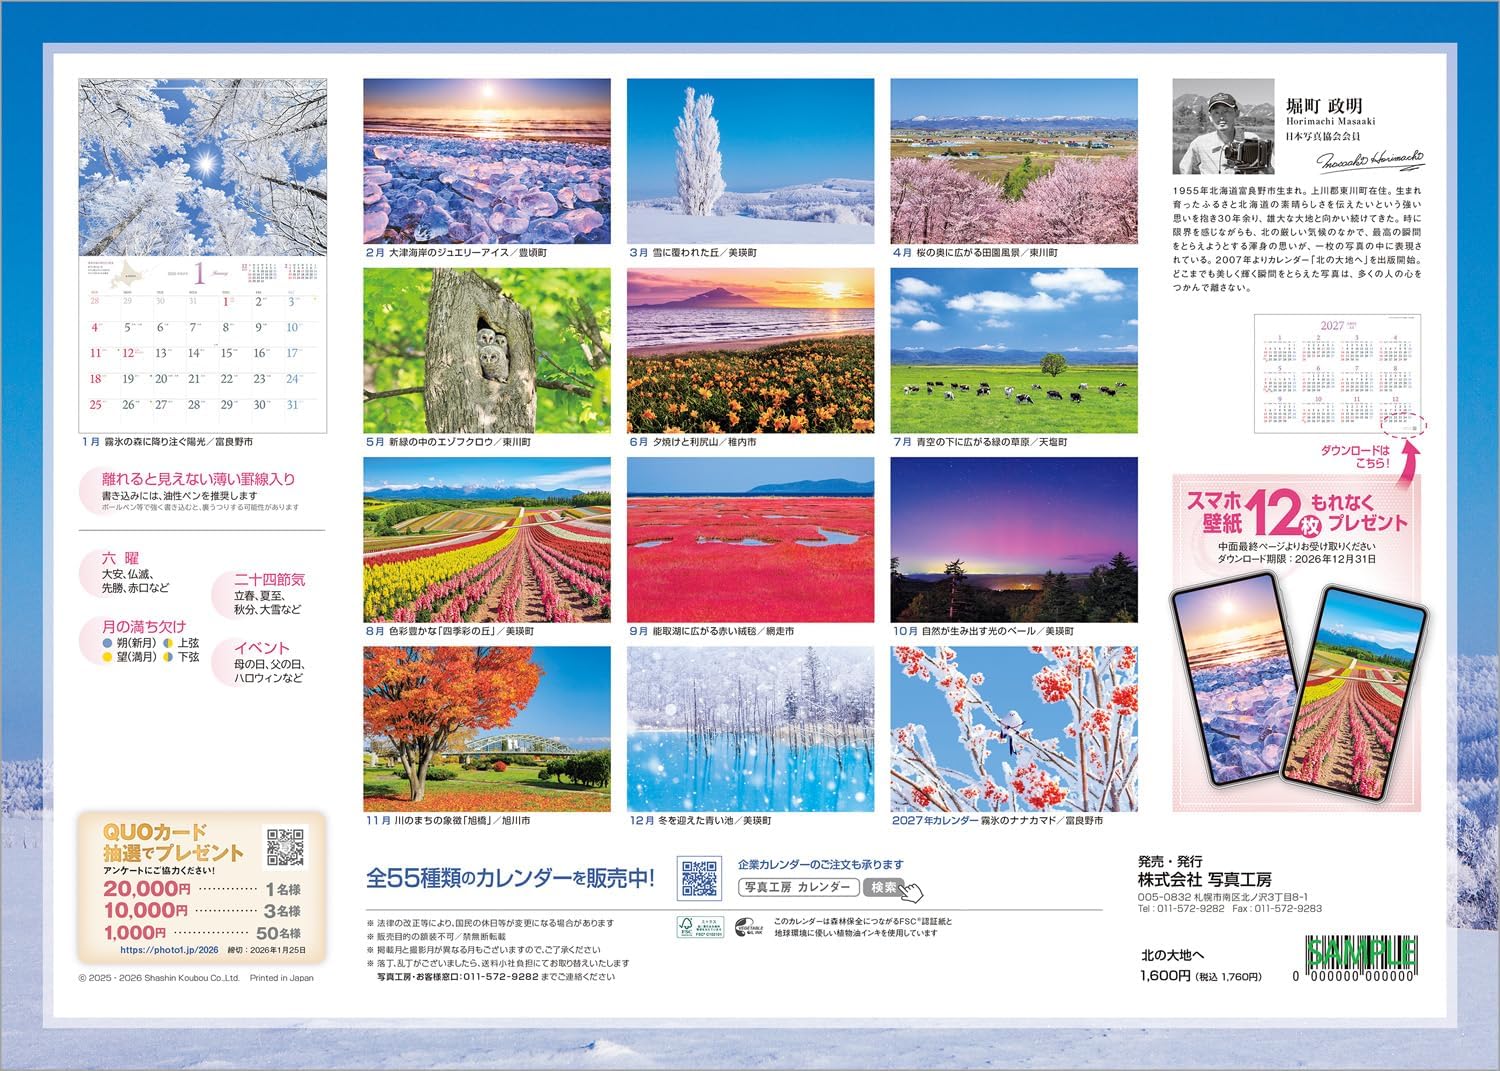Open the https://photo1.jp/2026 link
Viewport: 1500px width, 1071px height.
(169, 950)
